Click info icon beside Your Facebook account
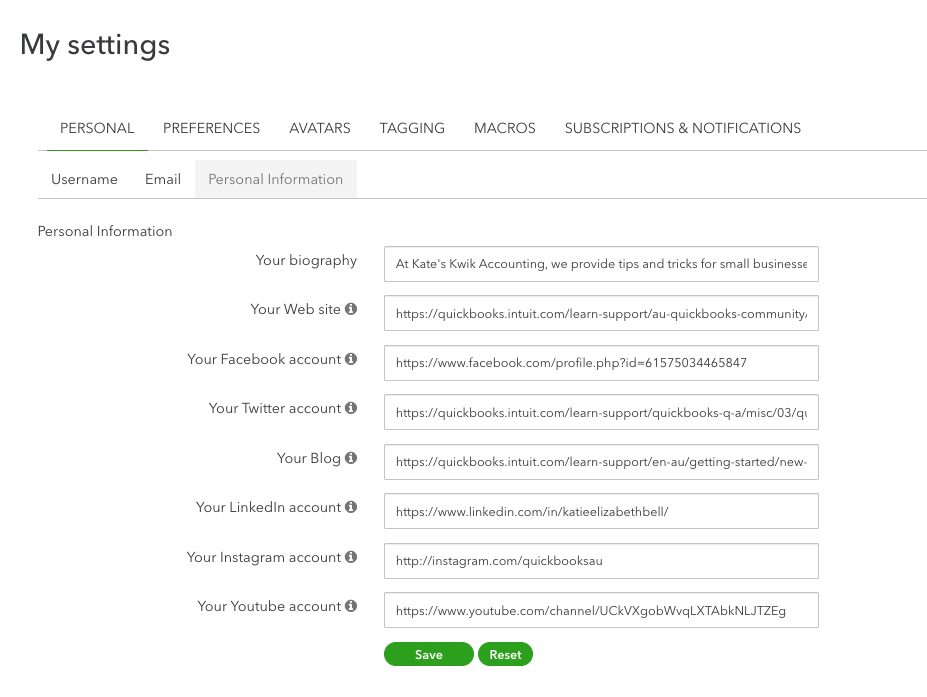 point(351,359)
